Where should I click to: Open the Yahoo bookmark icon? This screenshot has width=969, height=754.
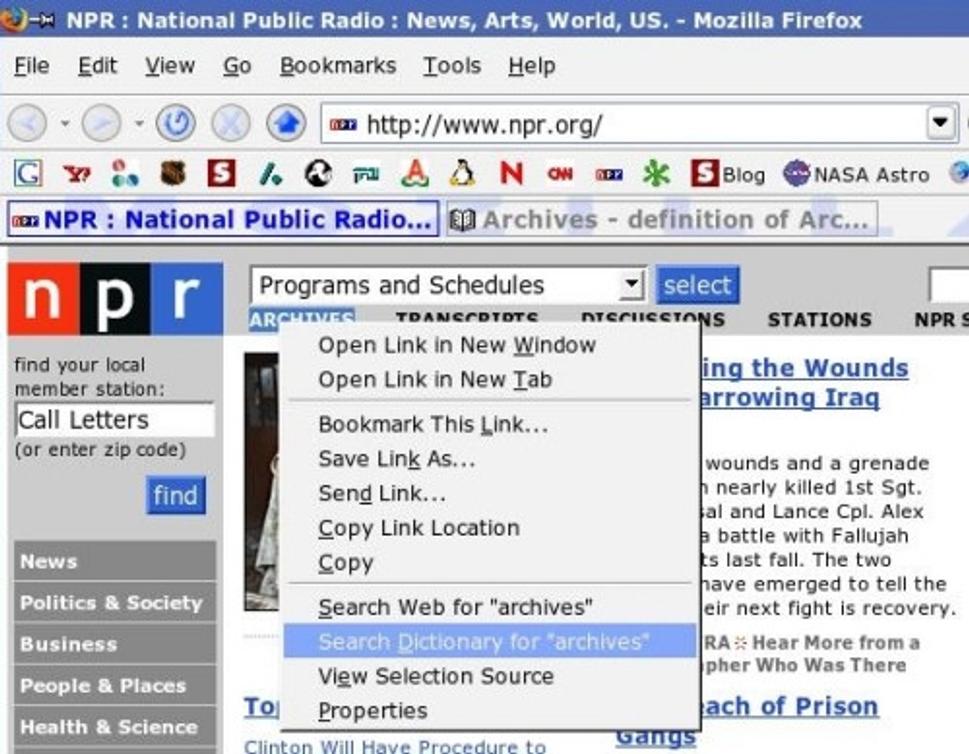[x=77, y=174]
